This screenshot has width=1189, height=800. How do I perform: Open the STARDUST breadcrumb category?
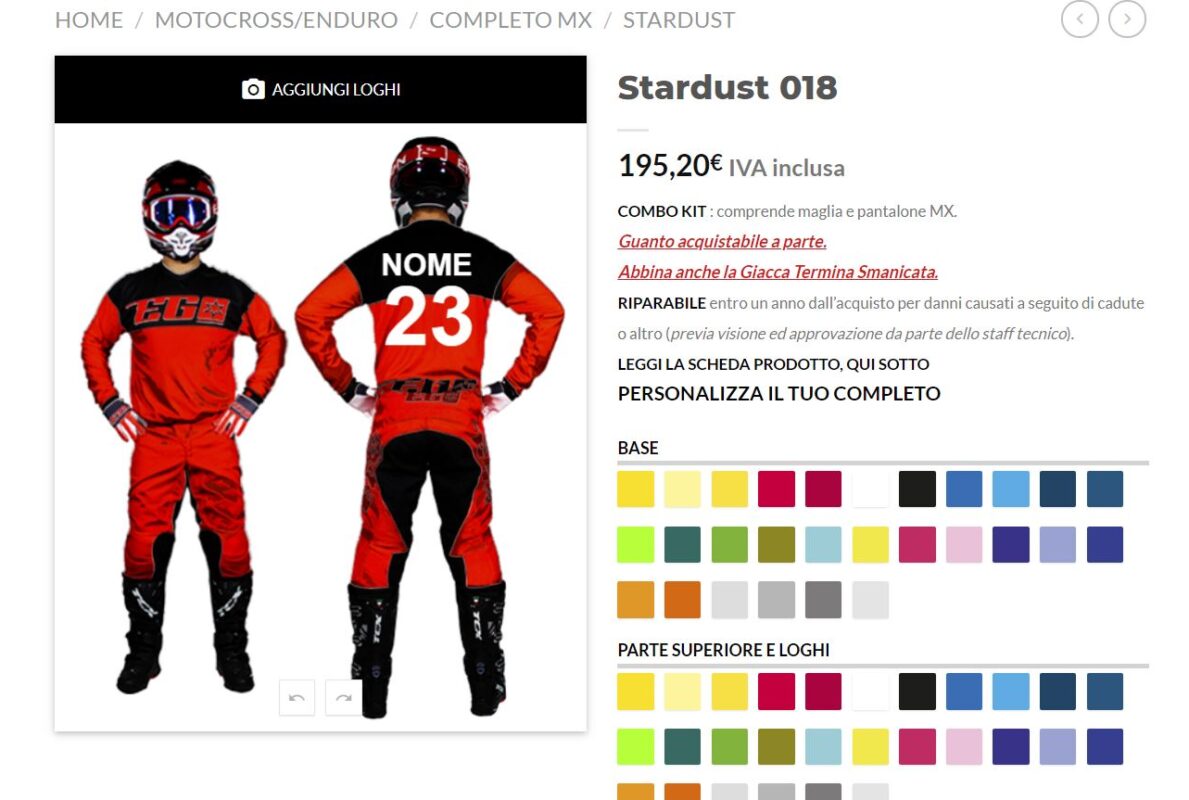679,20
